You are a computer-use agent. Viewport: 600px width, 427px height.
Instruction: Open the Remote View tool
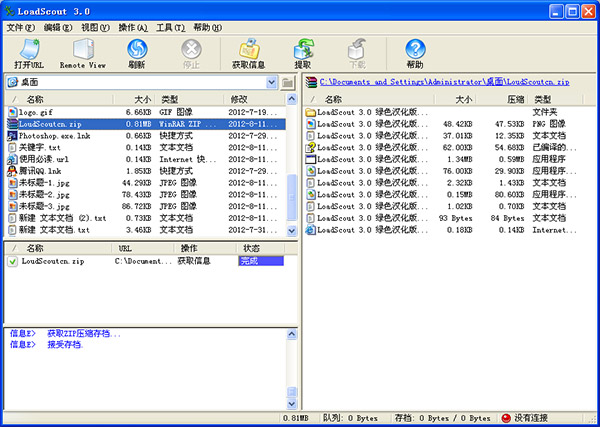pos(83,54)
